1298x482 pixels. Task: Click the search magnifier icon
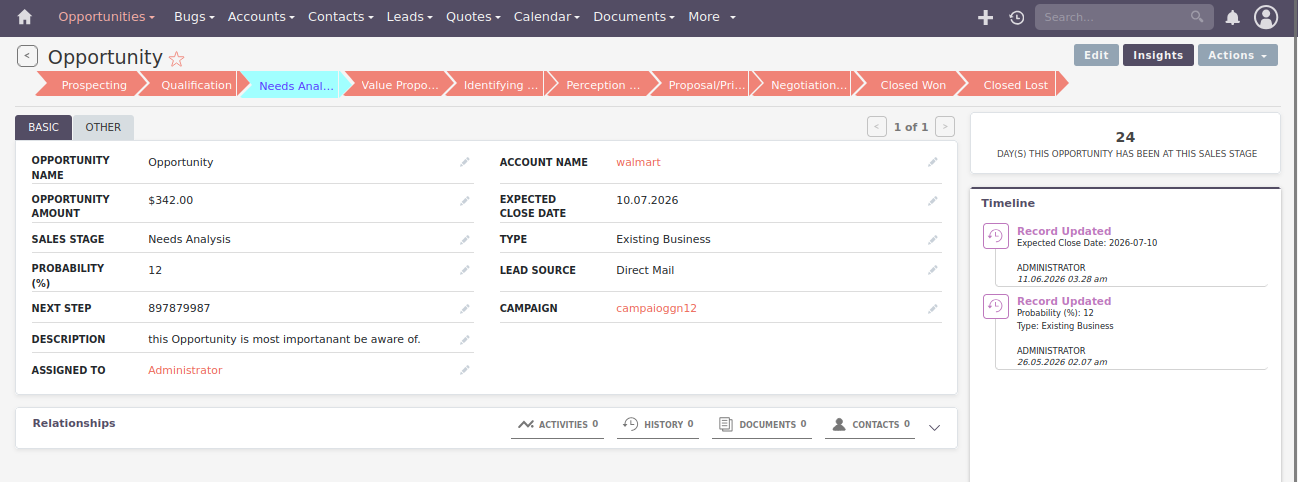[1197, 17]
